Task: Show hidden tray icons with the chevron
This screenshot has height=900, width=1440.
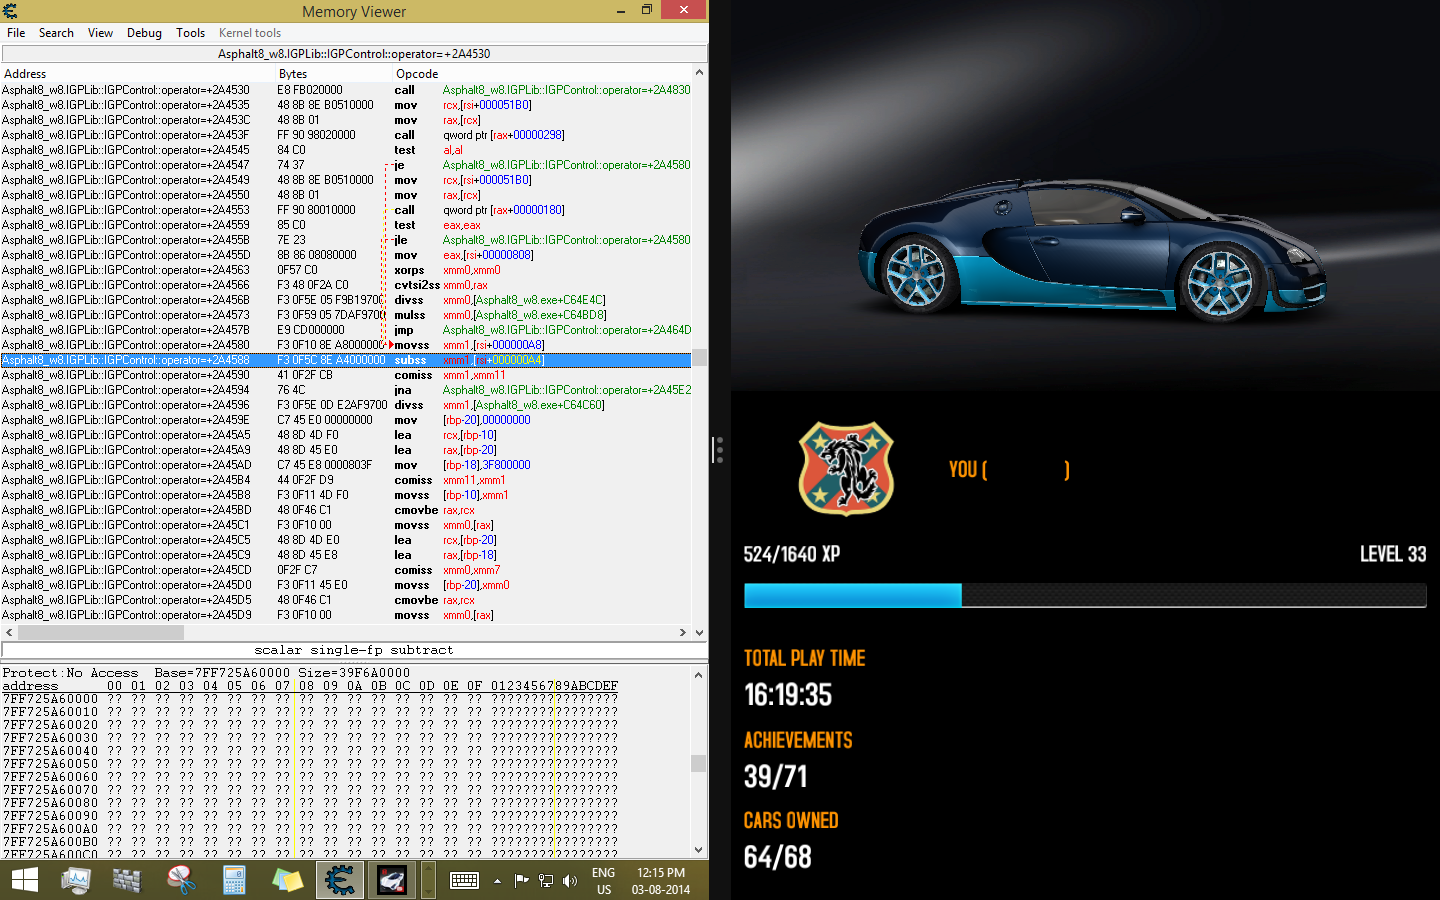Action: (x=497, y=882)
